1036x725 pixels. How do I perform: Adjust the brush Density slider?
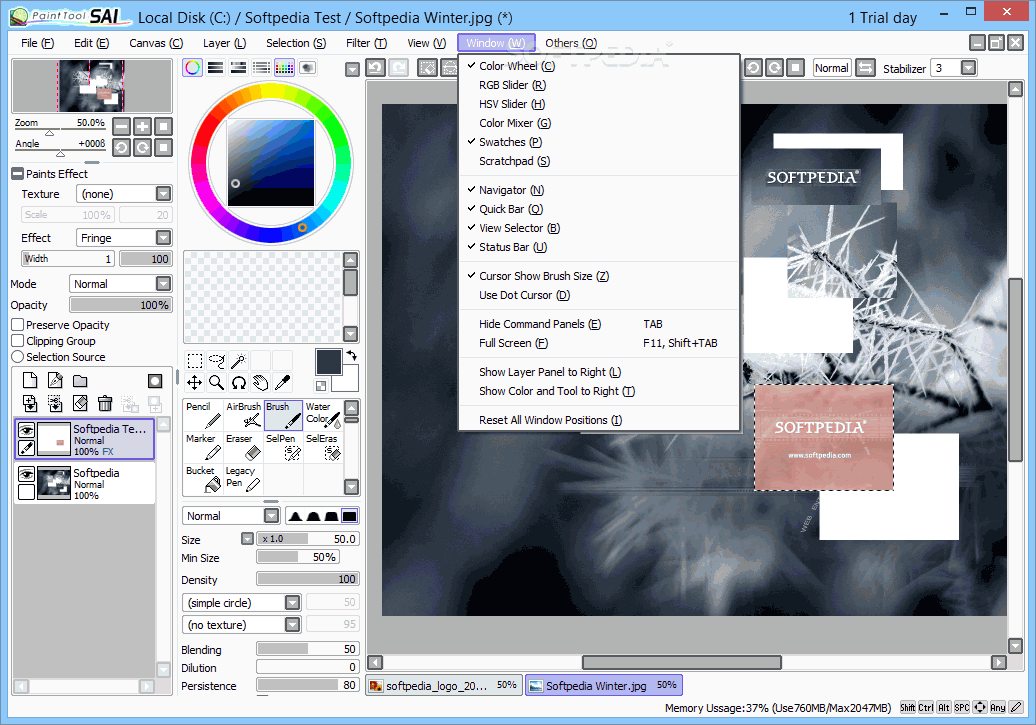pos(308,579)
